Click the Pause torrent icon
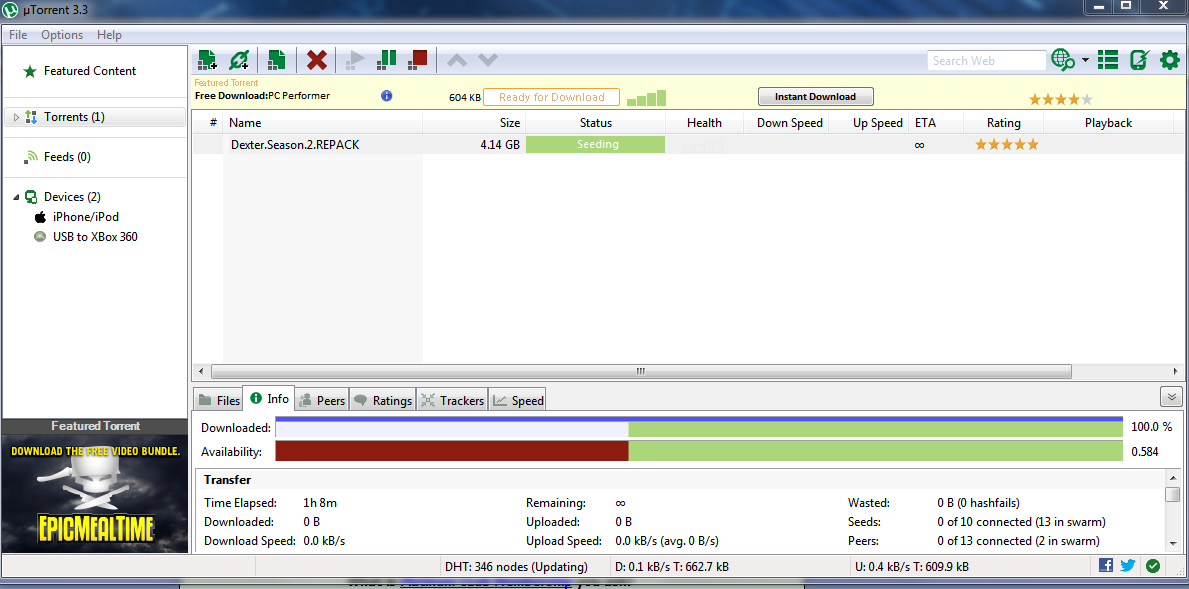Image resolution: width=1189 pixels, height=589 pixels. [x=387, y=60]
